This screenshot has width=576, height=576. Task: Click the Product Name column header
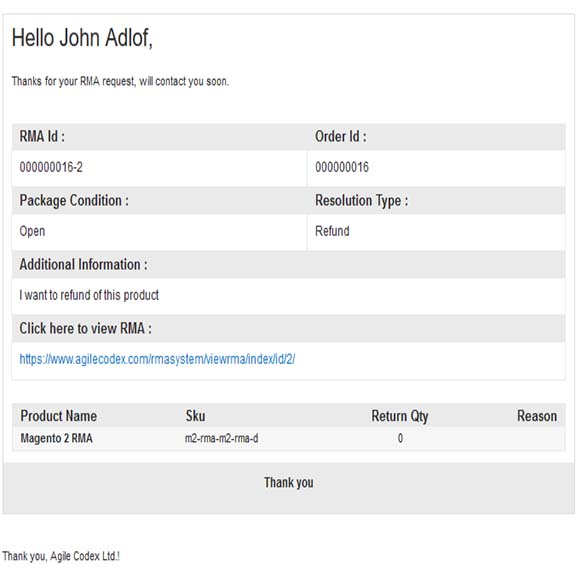click(x=58, y=416)
